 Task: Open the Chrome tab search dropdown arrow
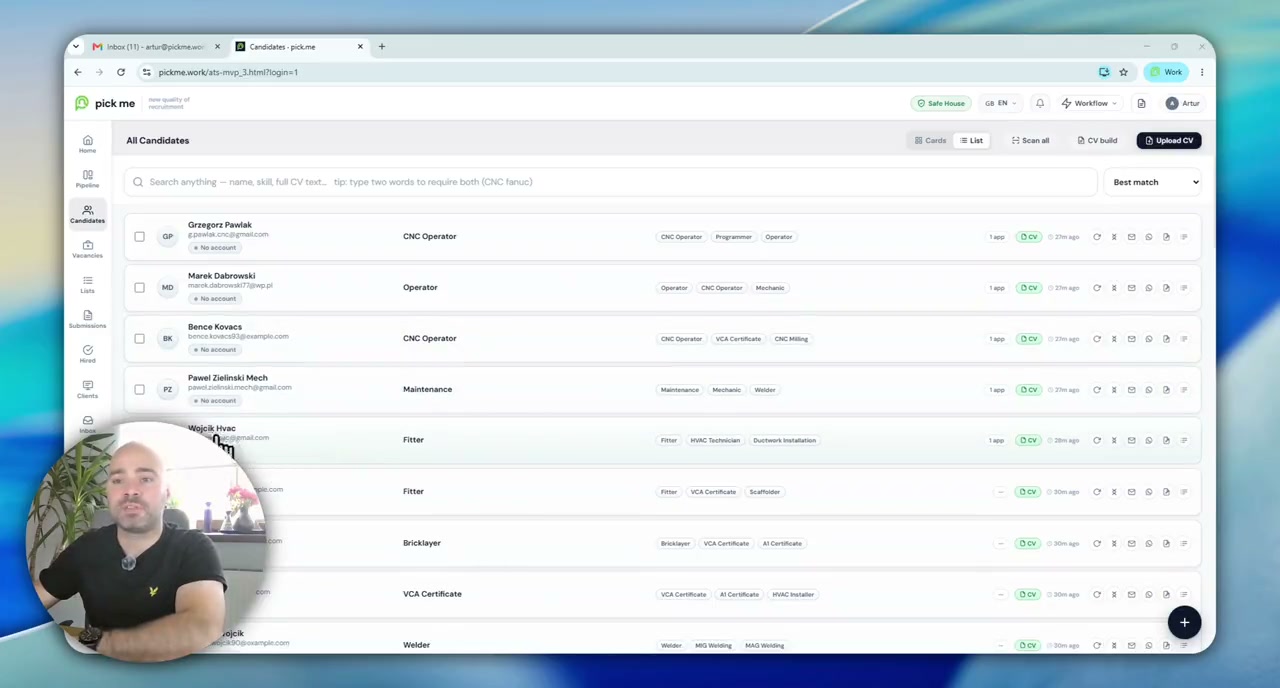click(76, 47)
